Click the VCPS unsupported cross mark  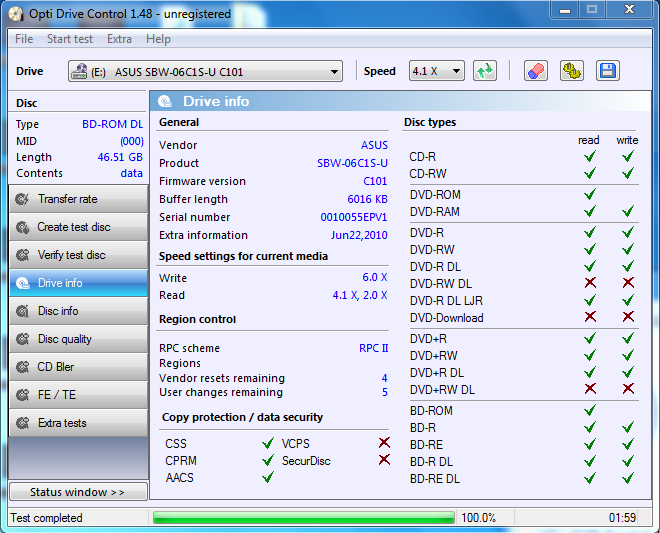pos(384,442)
